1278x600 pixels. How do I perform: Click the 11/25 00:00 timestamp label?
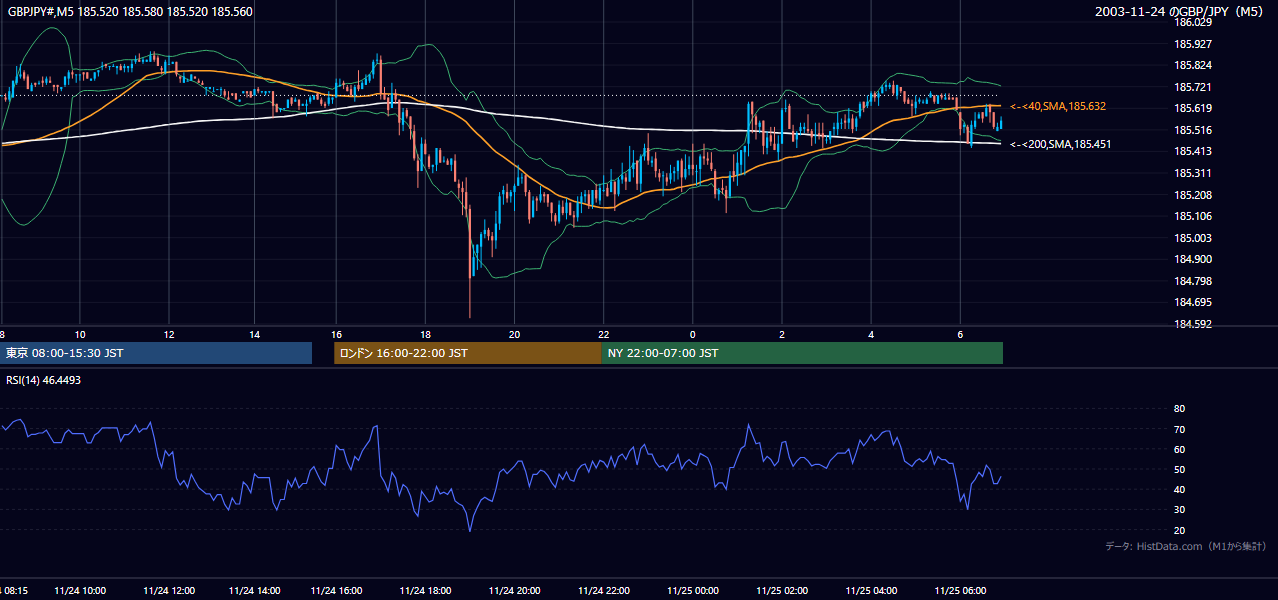[692, 590]
